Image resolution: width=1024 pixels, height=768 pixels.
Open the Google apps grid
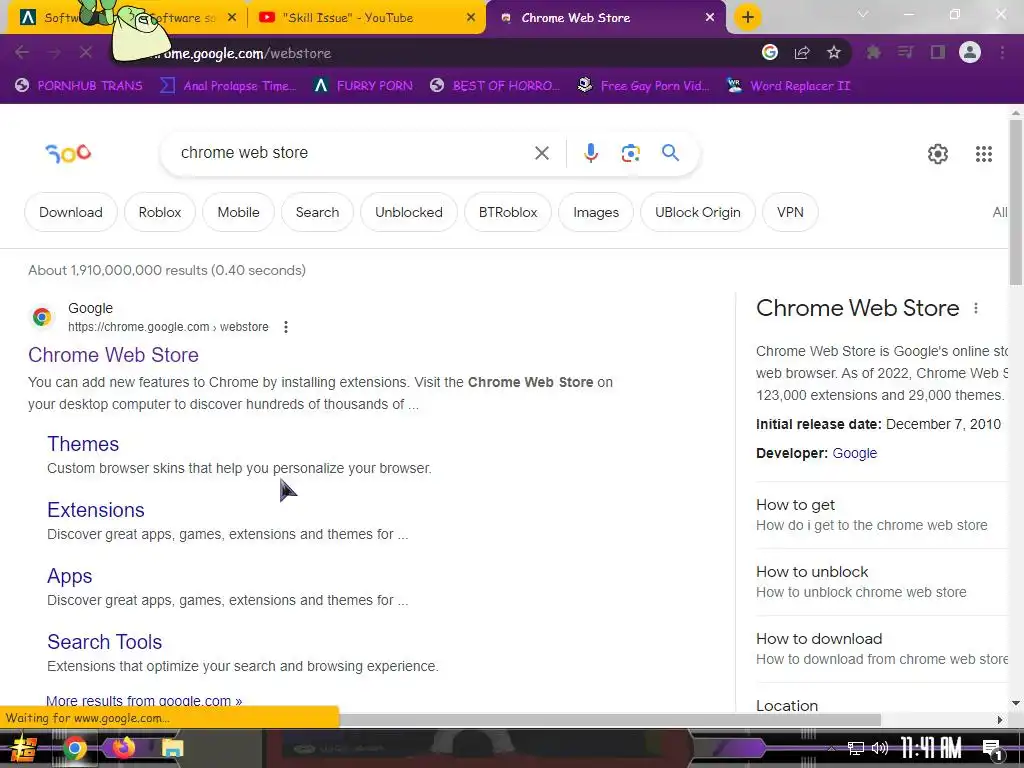click(x=984, y=154)
